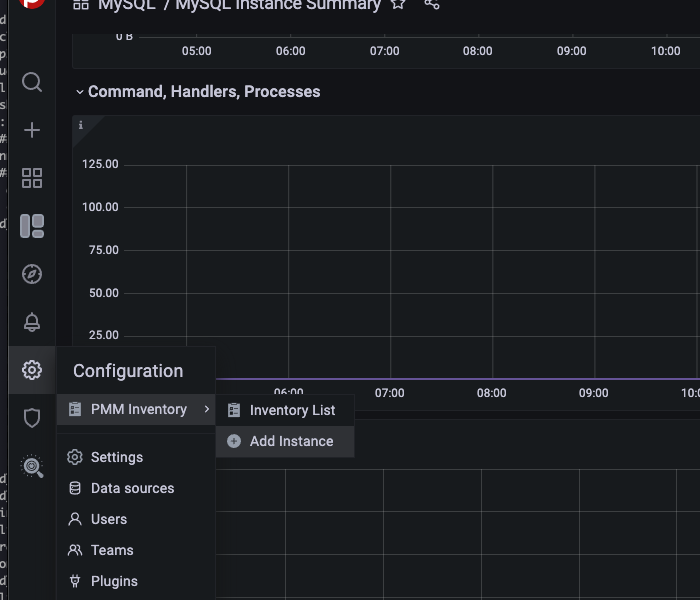Click the share dashboard icon

pos(432,4)
